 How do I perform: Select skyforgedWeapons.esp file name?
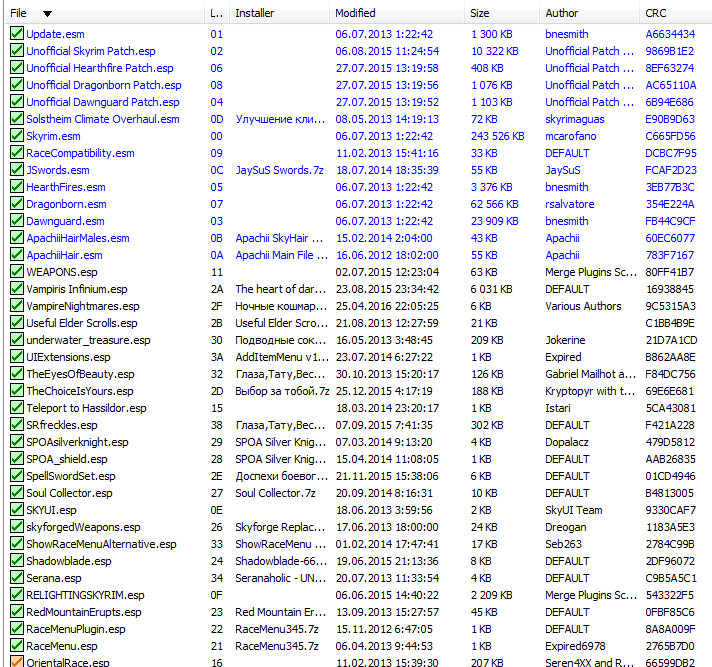(x=83, y=527)
